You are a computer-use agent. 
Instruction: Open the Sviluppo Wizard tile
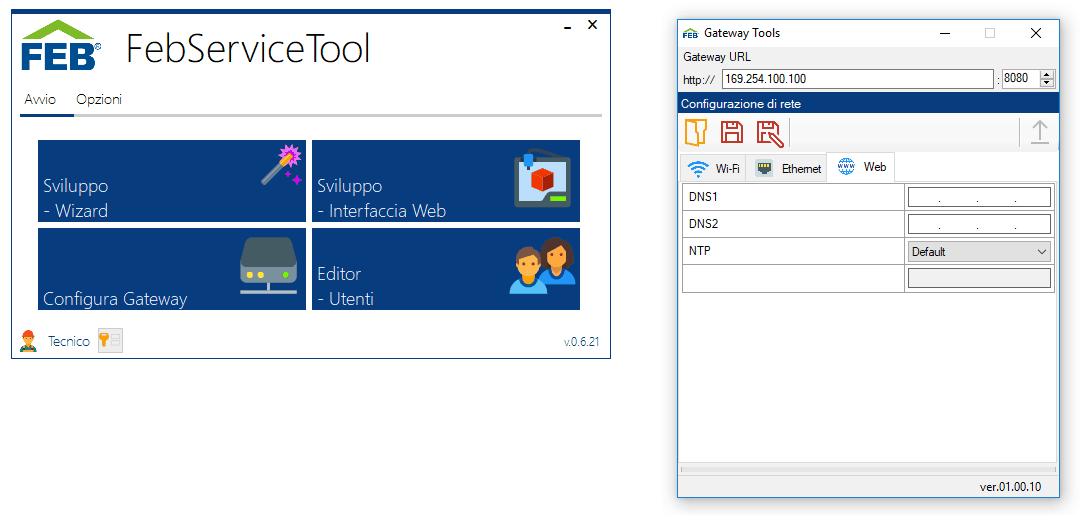click(172, 181)
